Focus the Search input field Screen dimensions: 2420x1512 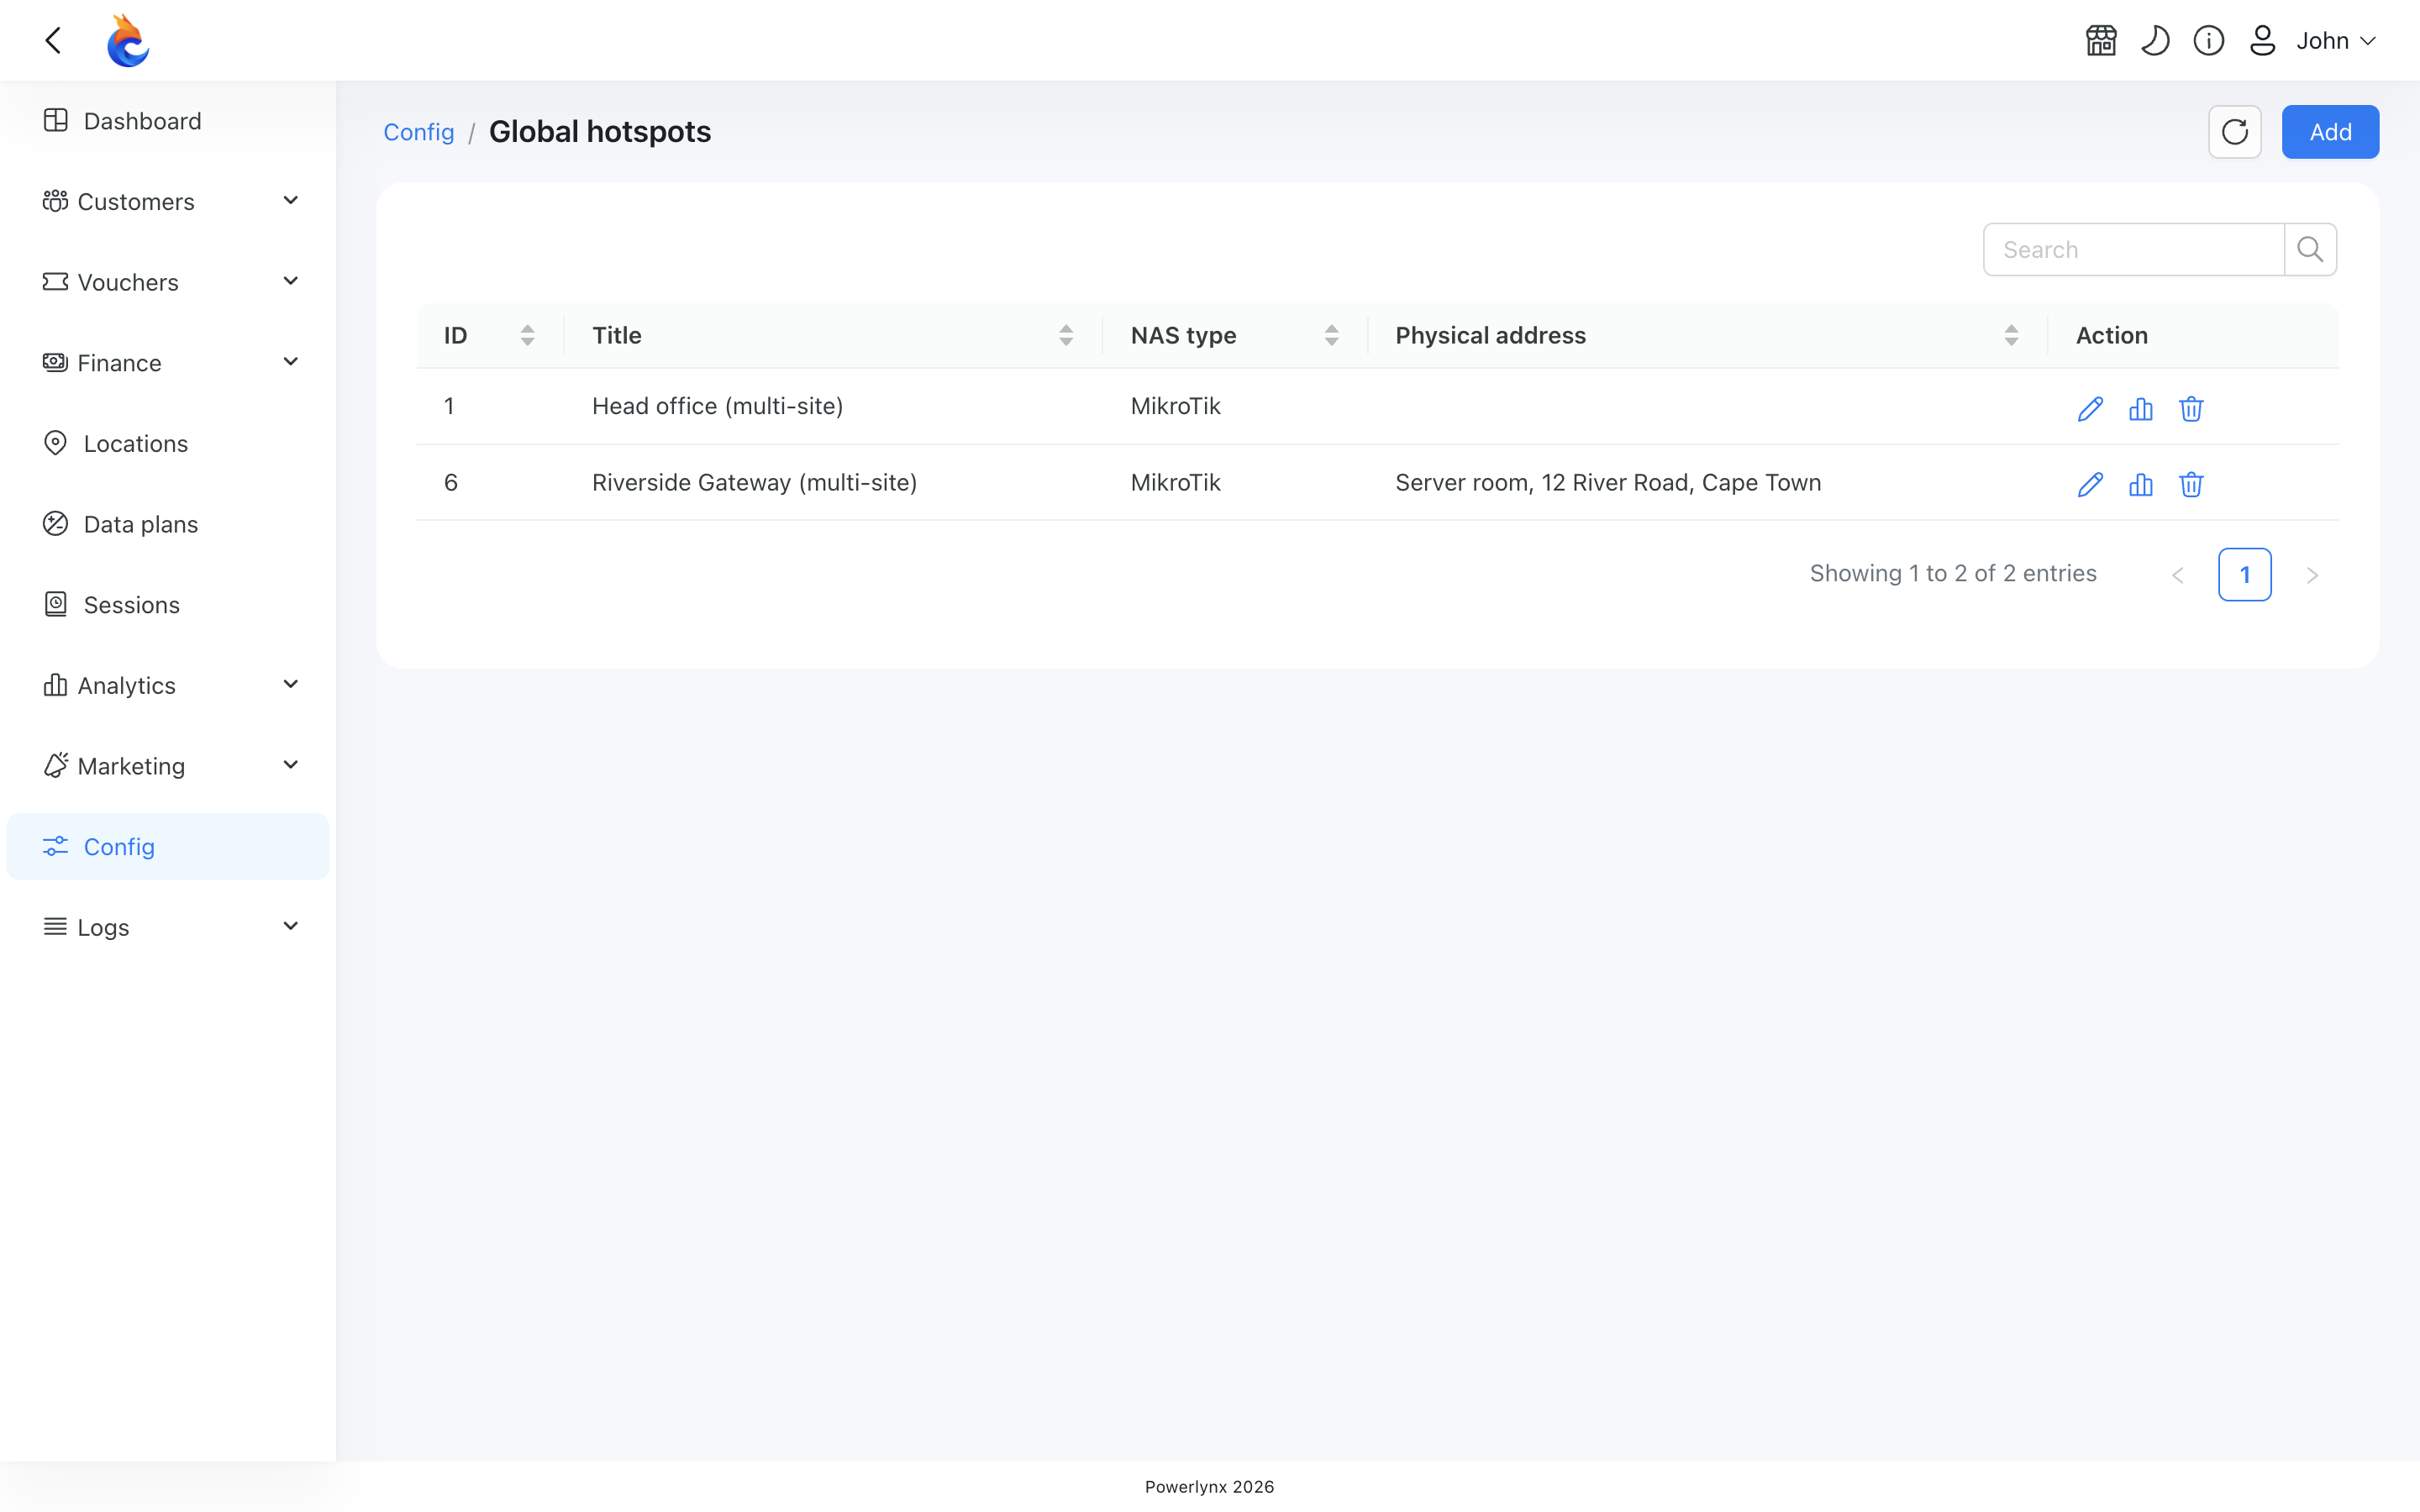pos(2133,249)
